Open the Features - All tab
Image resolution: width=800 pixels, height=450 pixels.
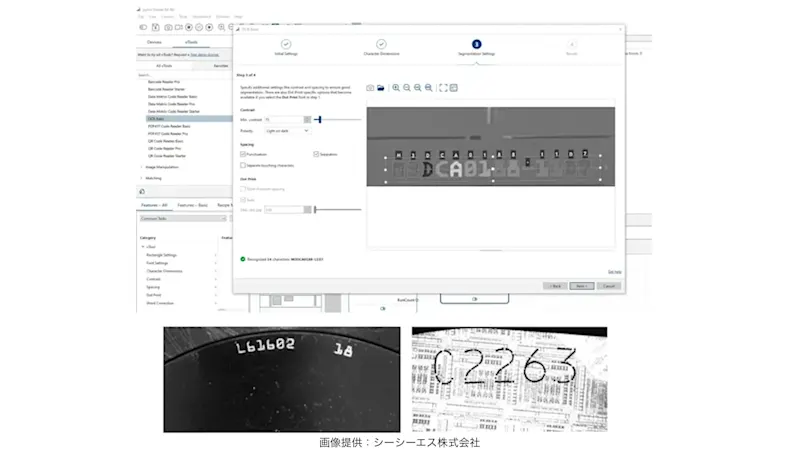click(x=154, y=205)
